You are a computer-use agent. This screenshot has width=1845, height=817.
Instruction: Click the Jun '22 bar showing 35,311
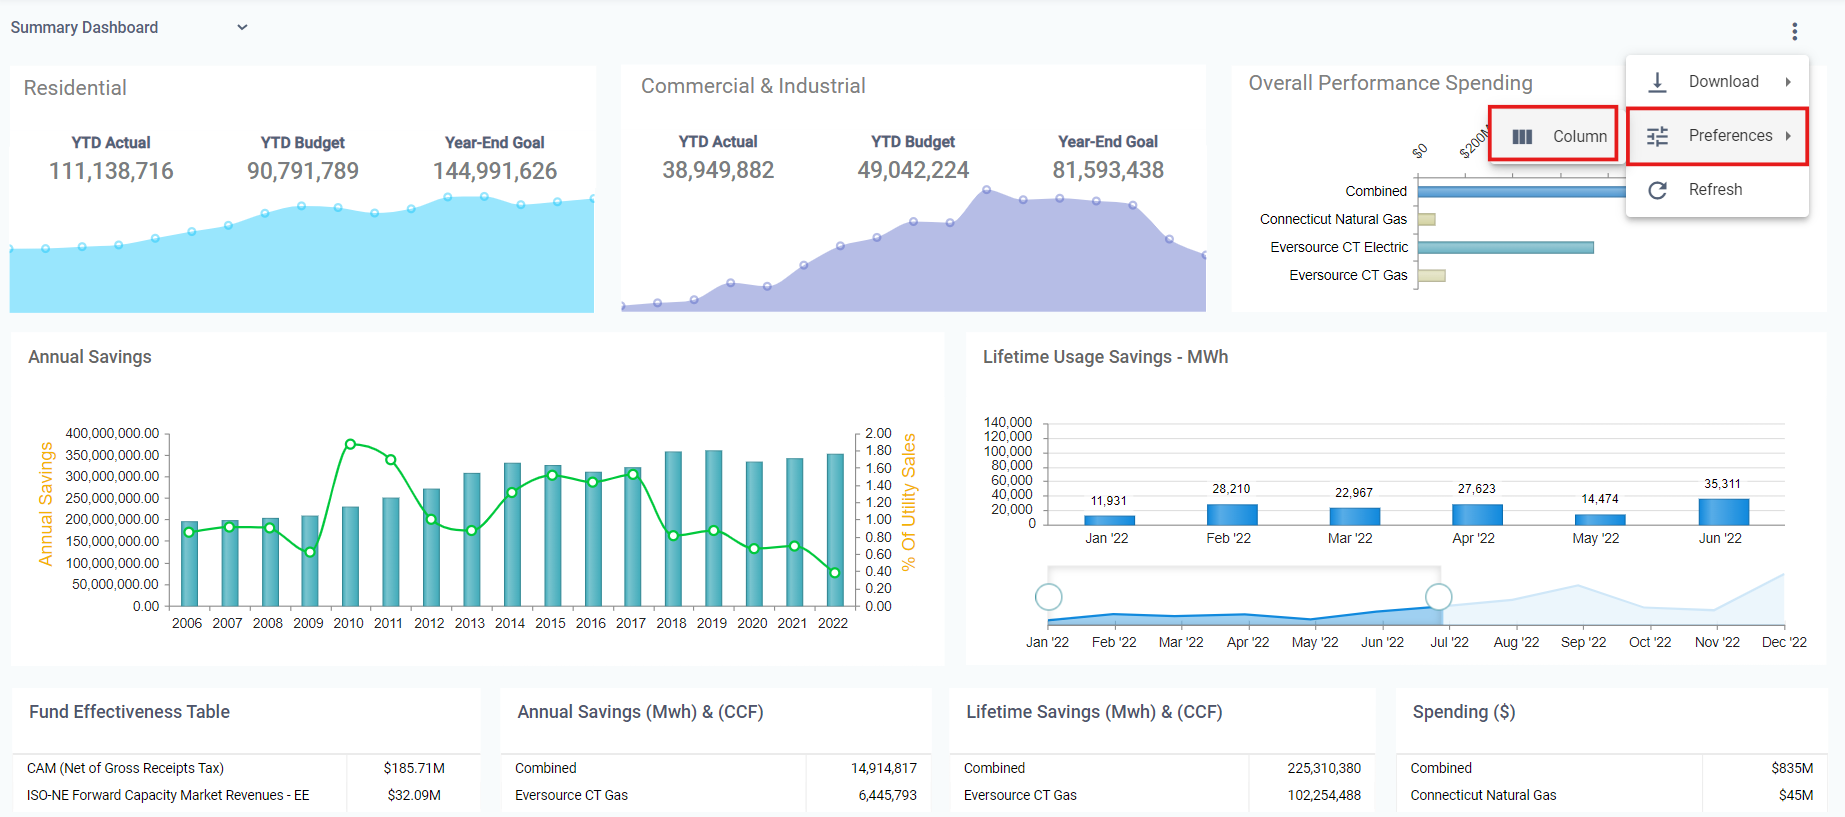1723,512
